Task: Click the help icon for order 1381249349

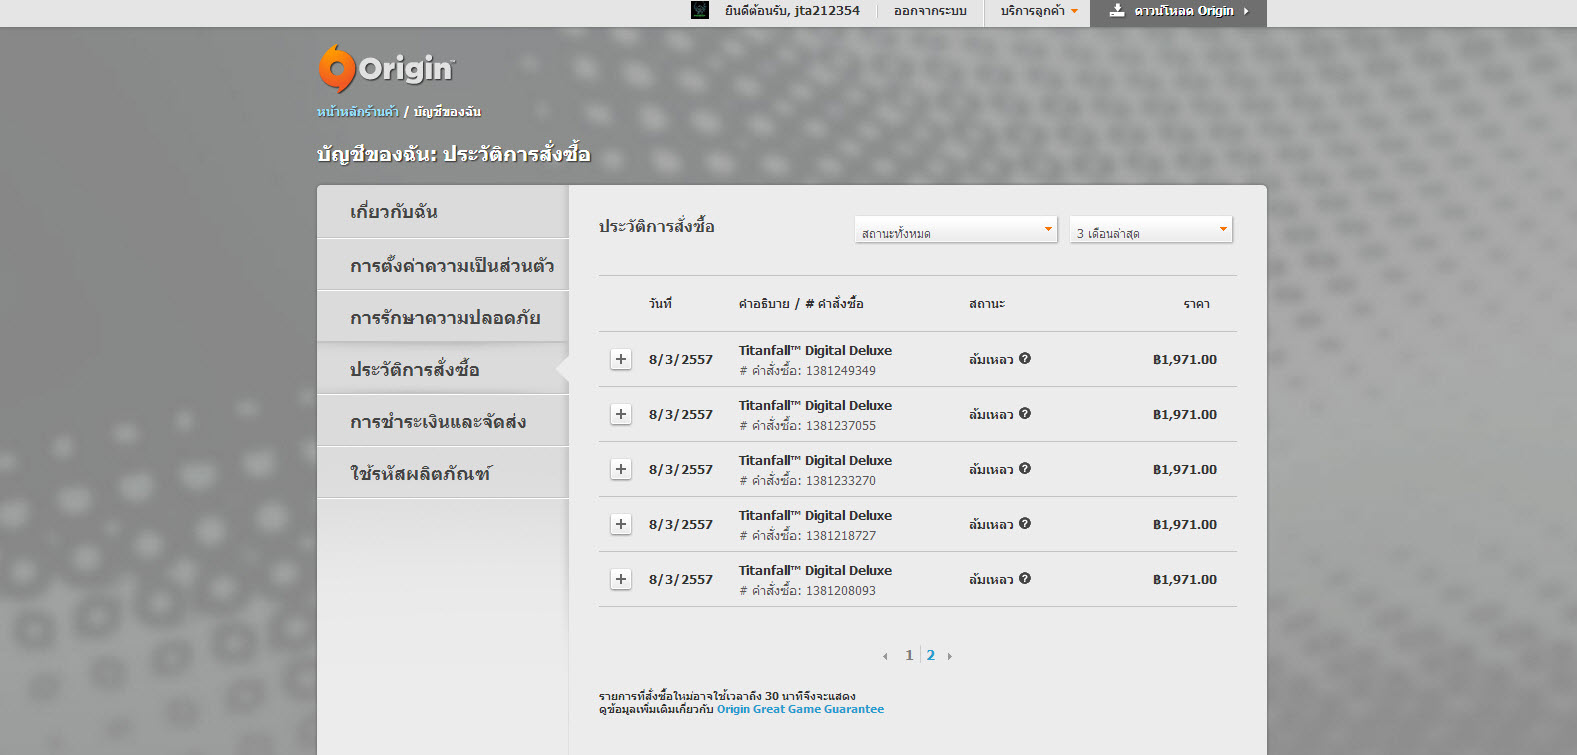Action: (1025, 358)
